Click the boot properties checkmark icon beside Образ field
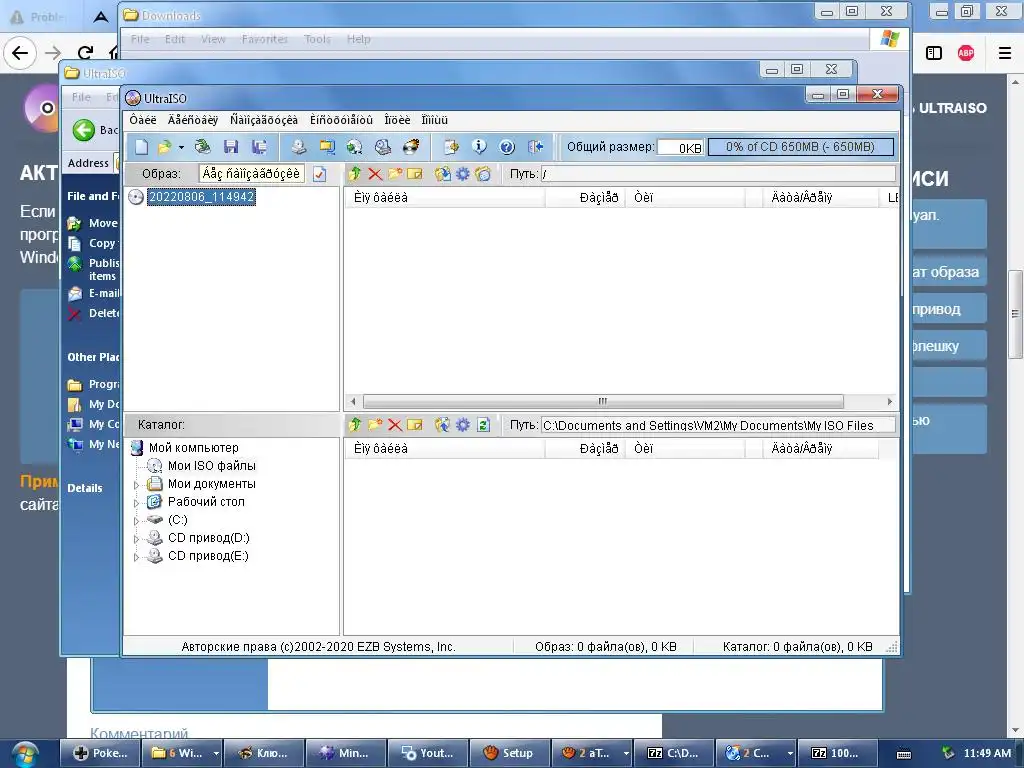The height and width of the screenshot is (768, 1024). pos(319,174)
